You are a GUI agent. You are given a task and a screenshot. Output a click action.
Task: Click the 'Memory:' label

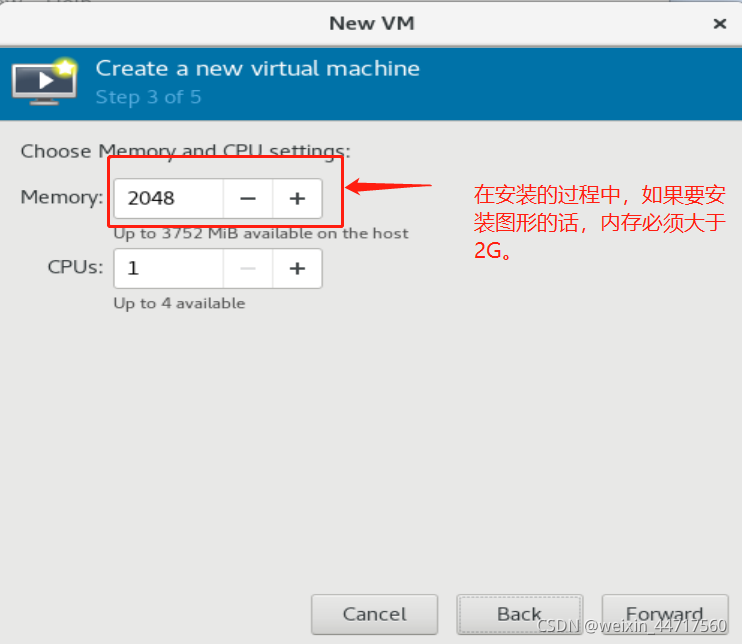point(62,197)
